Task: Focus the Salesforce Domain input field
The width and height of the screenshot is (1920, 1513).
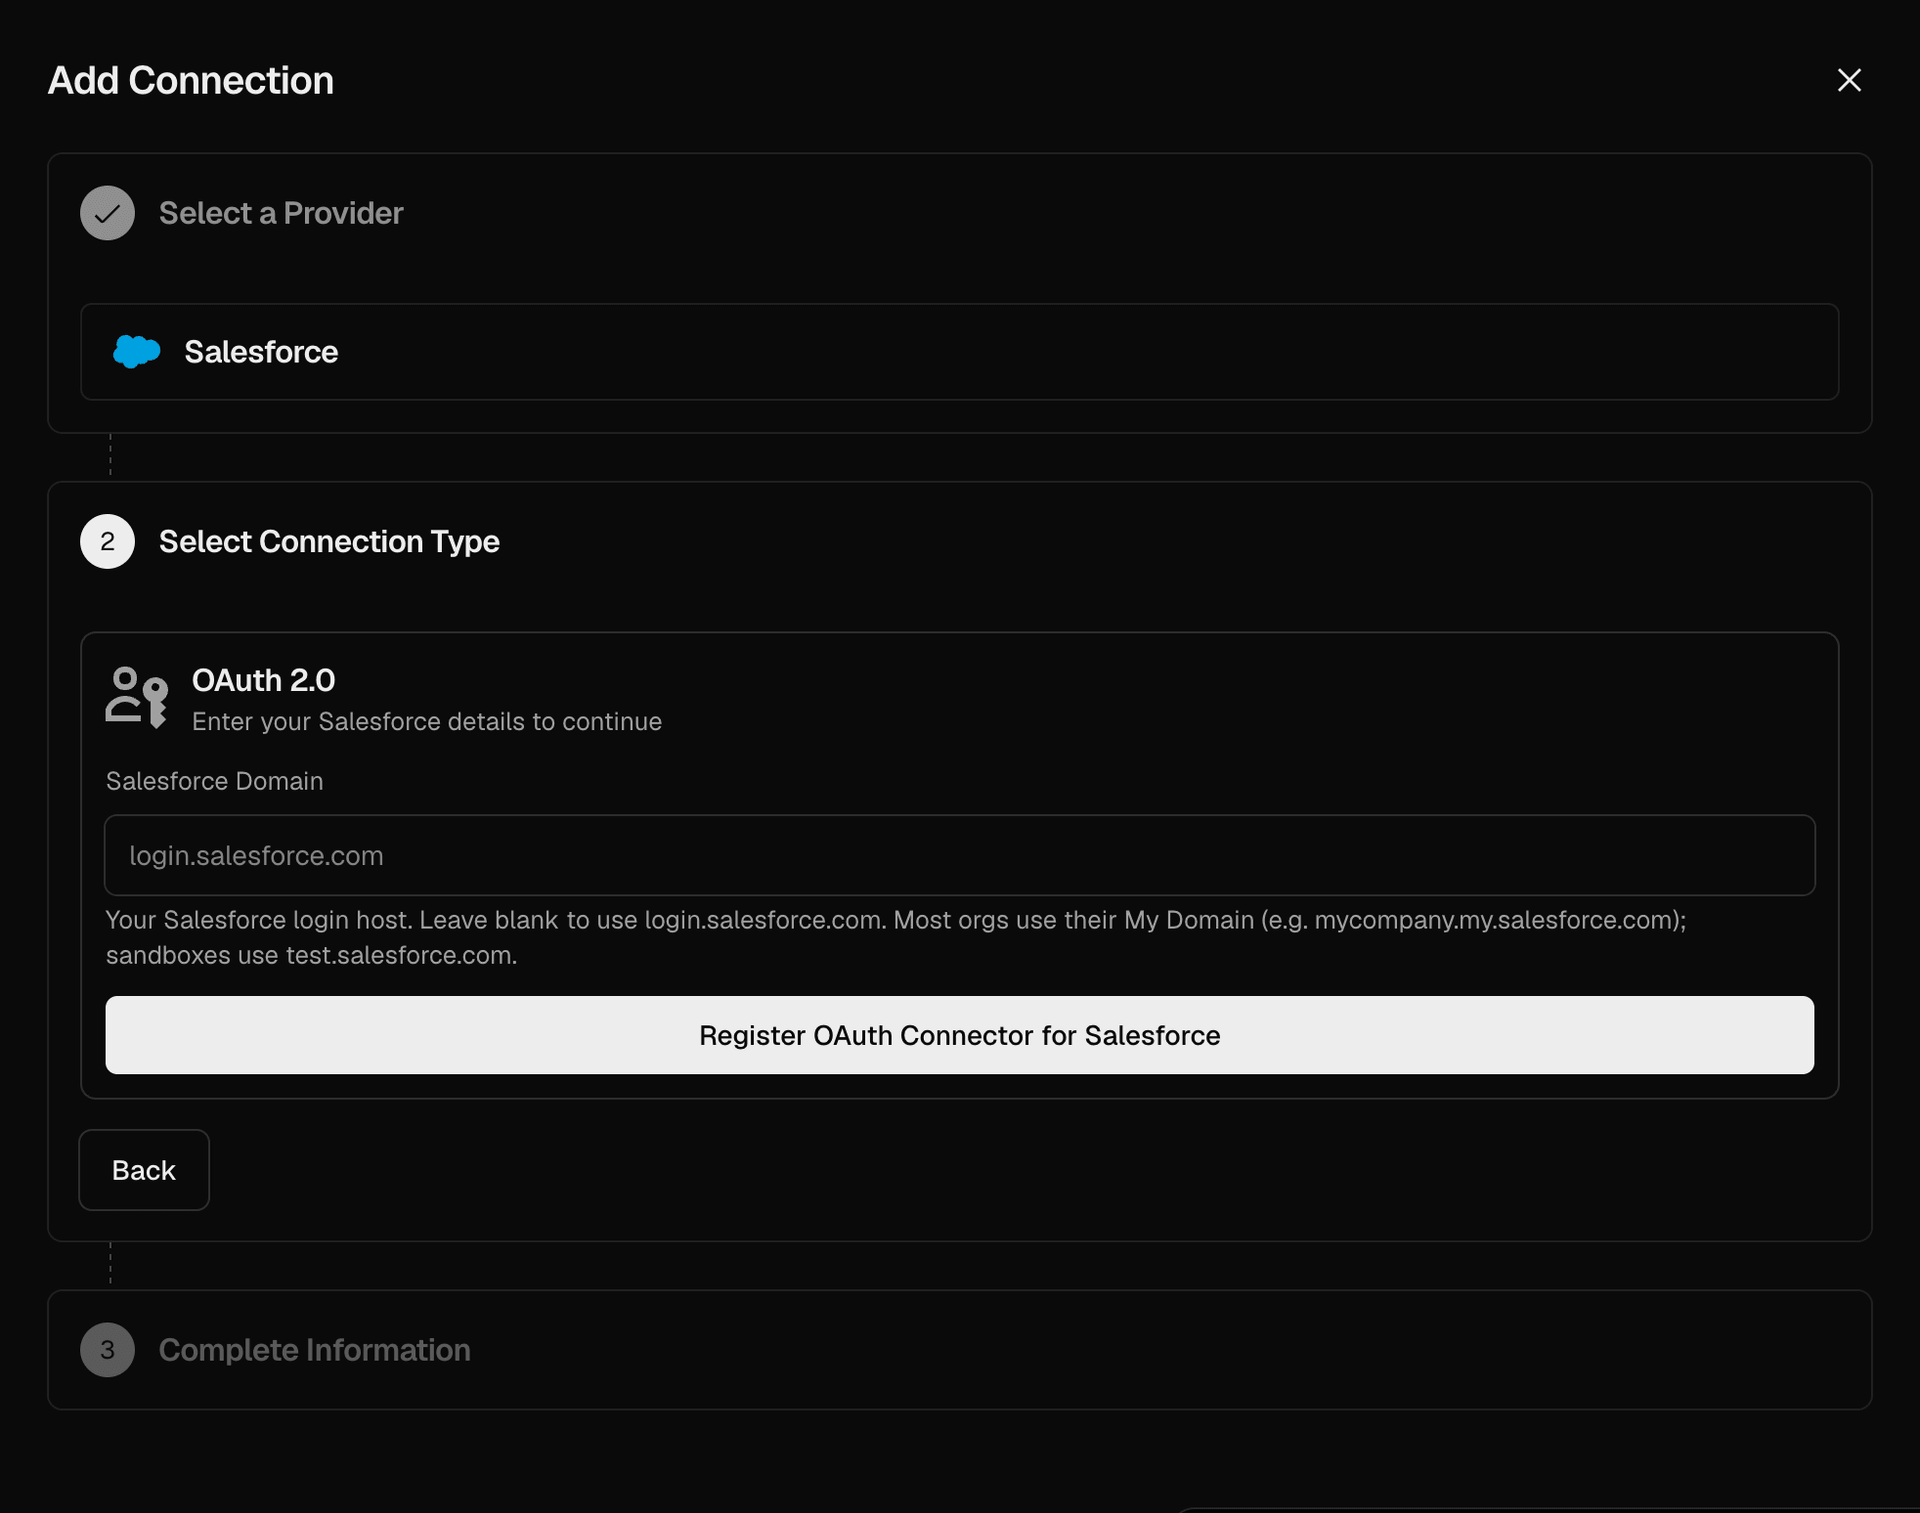Action: [959, 855]
